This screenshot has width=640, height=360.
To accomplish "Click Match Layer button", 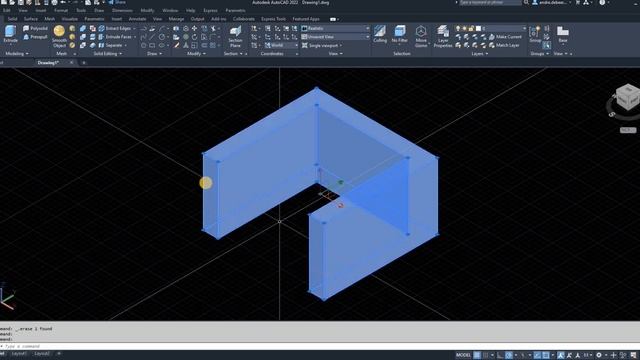I will coord(504,45).
